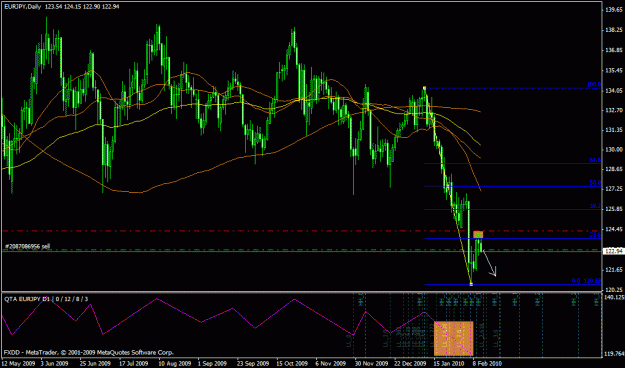Click the 131.35 price axis label
625x368 pixels.
(x=613, y=130)
